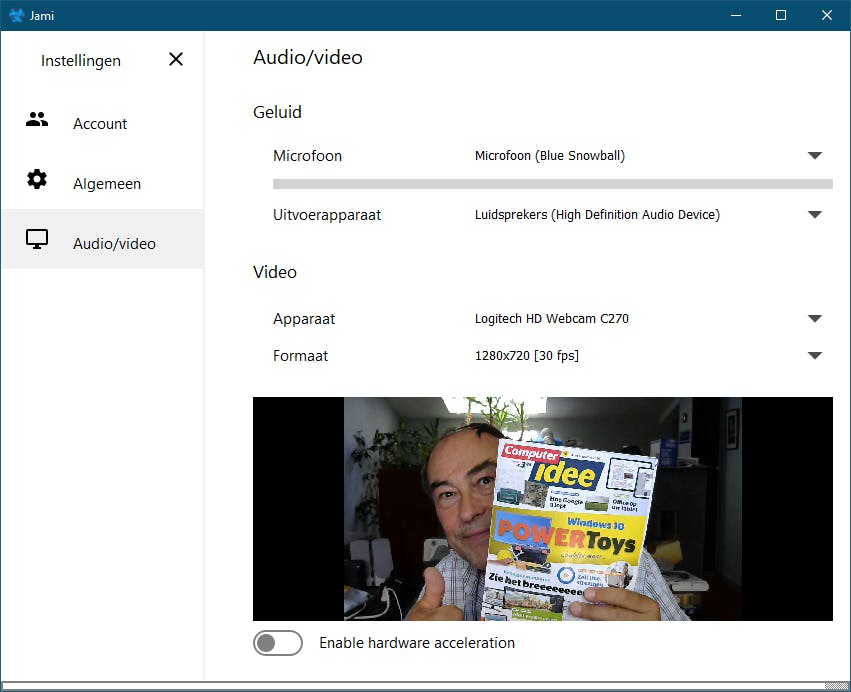Expand the Formaat resolution dropdown
The height and width of the screenshot is (692, 851).
pos(815,355)
